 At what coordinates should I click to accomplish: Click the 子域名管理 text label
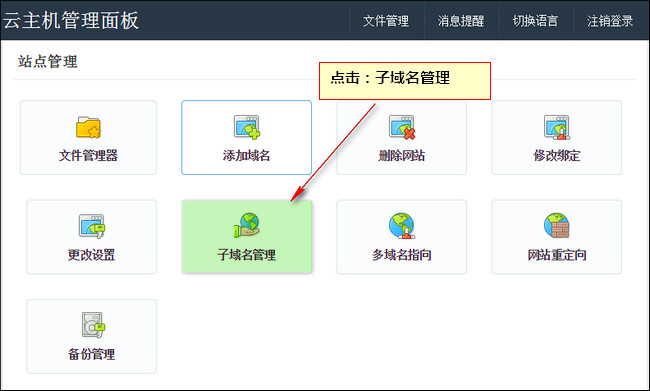pyautogui.click(x=247, y=255)
